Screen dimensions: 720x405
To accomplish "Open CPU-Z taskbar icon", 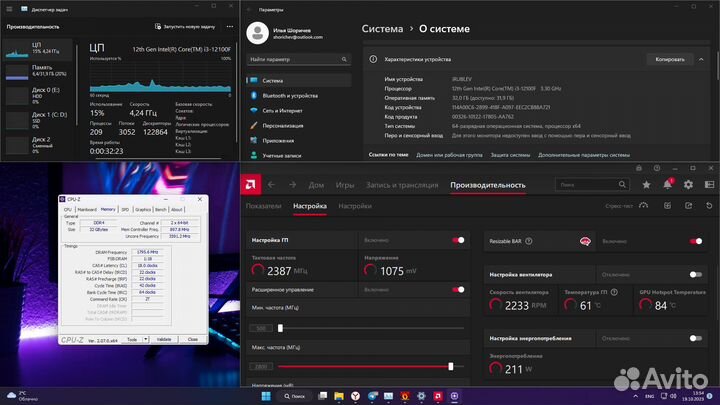I will (x=454, y=396).
